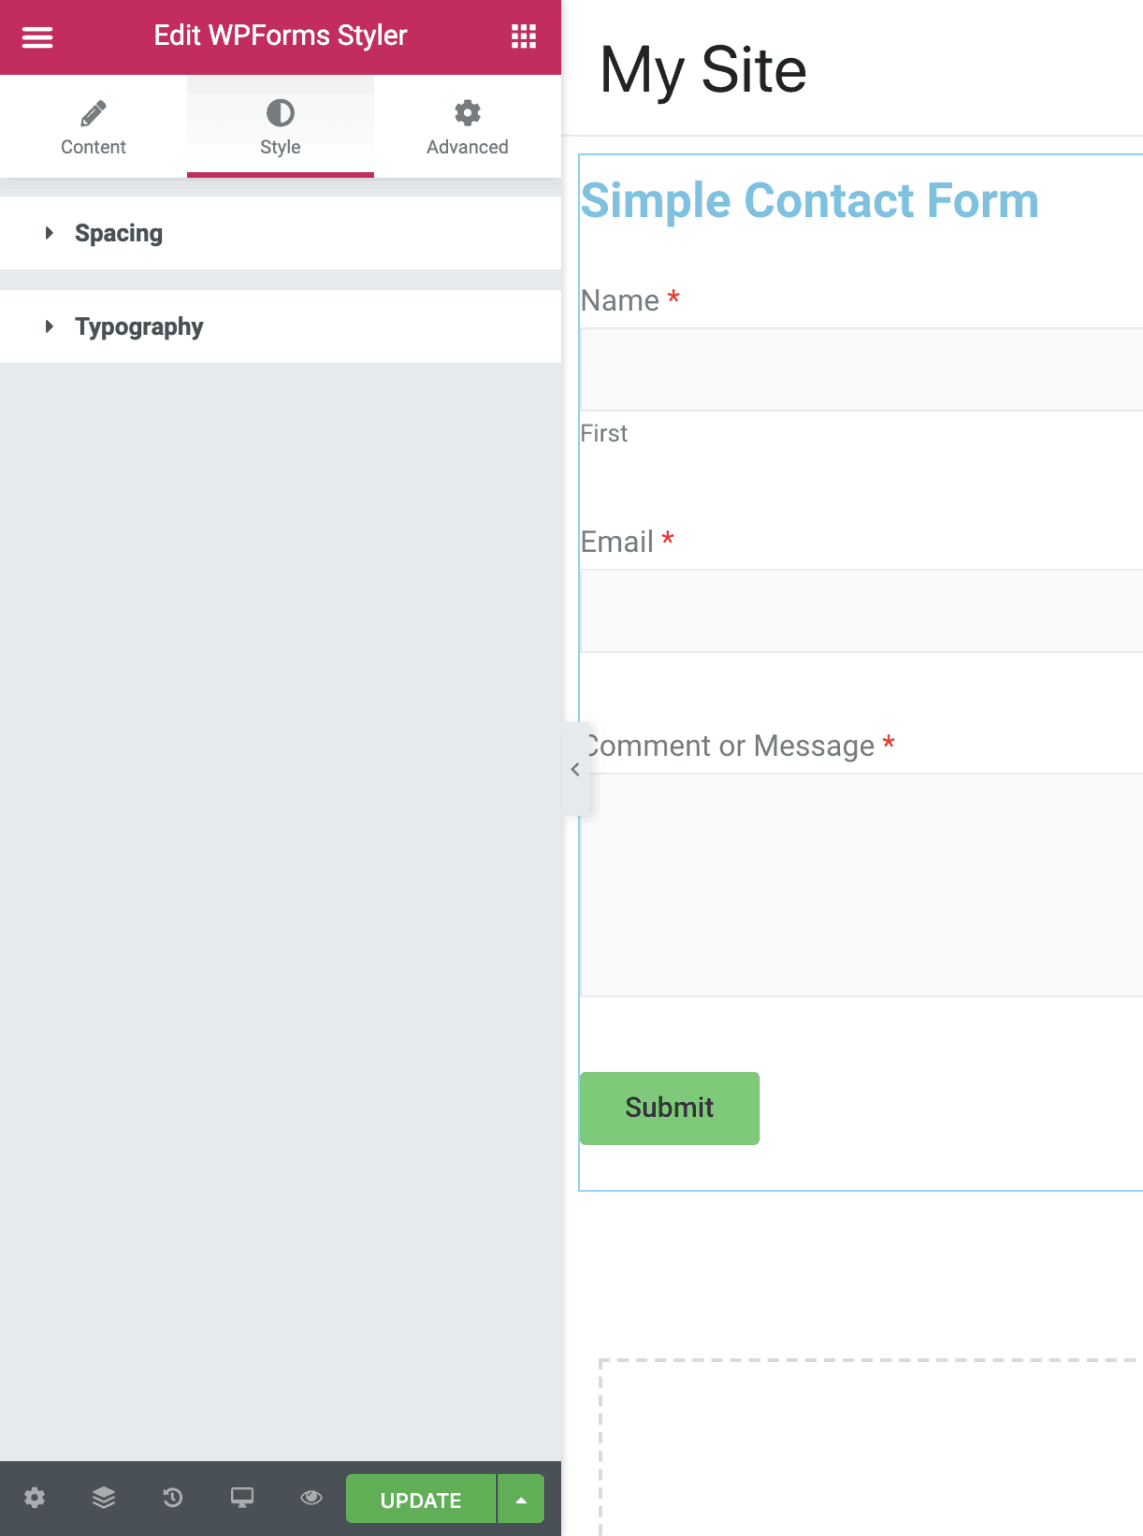Switch to the Content tab
This screenshot has width=1143, height=1536.
point(93,127)
